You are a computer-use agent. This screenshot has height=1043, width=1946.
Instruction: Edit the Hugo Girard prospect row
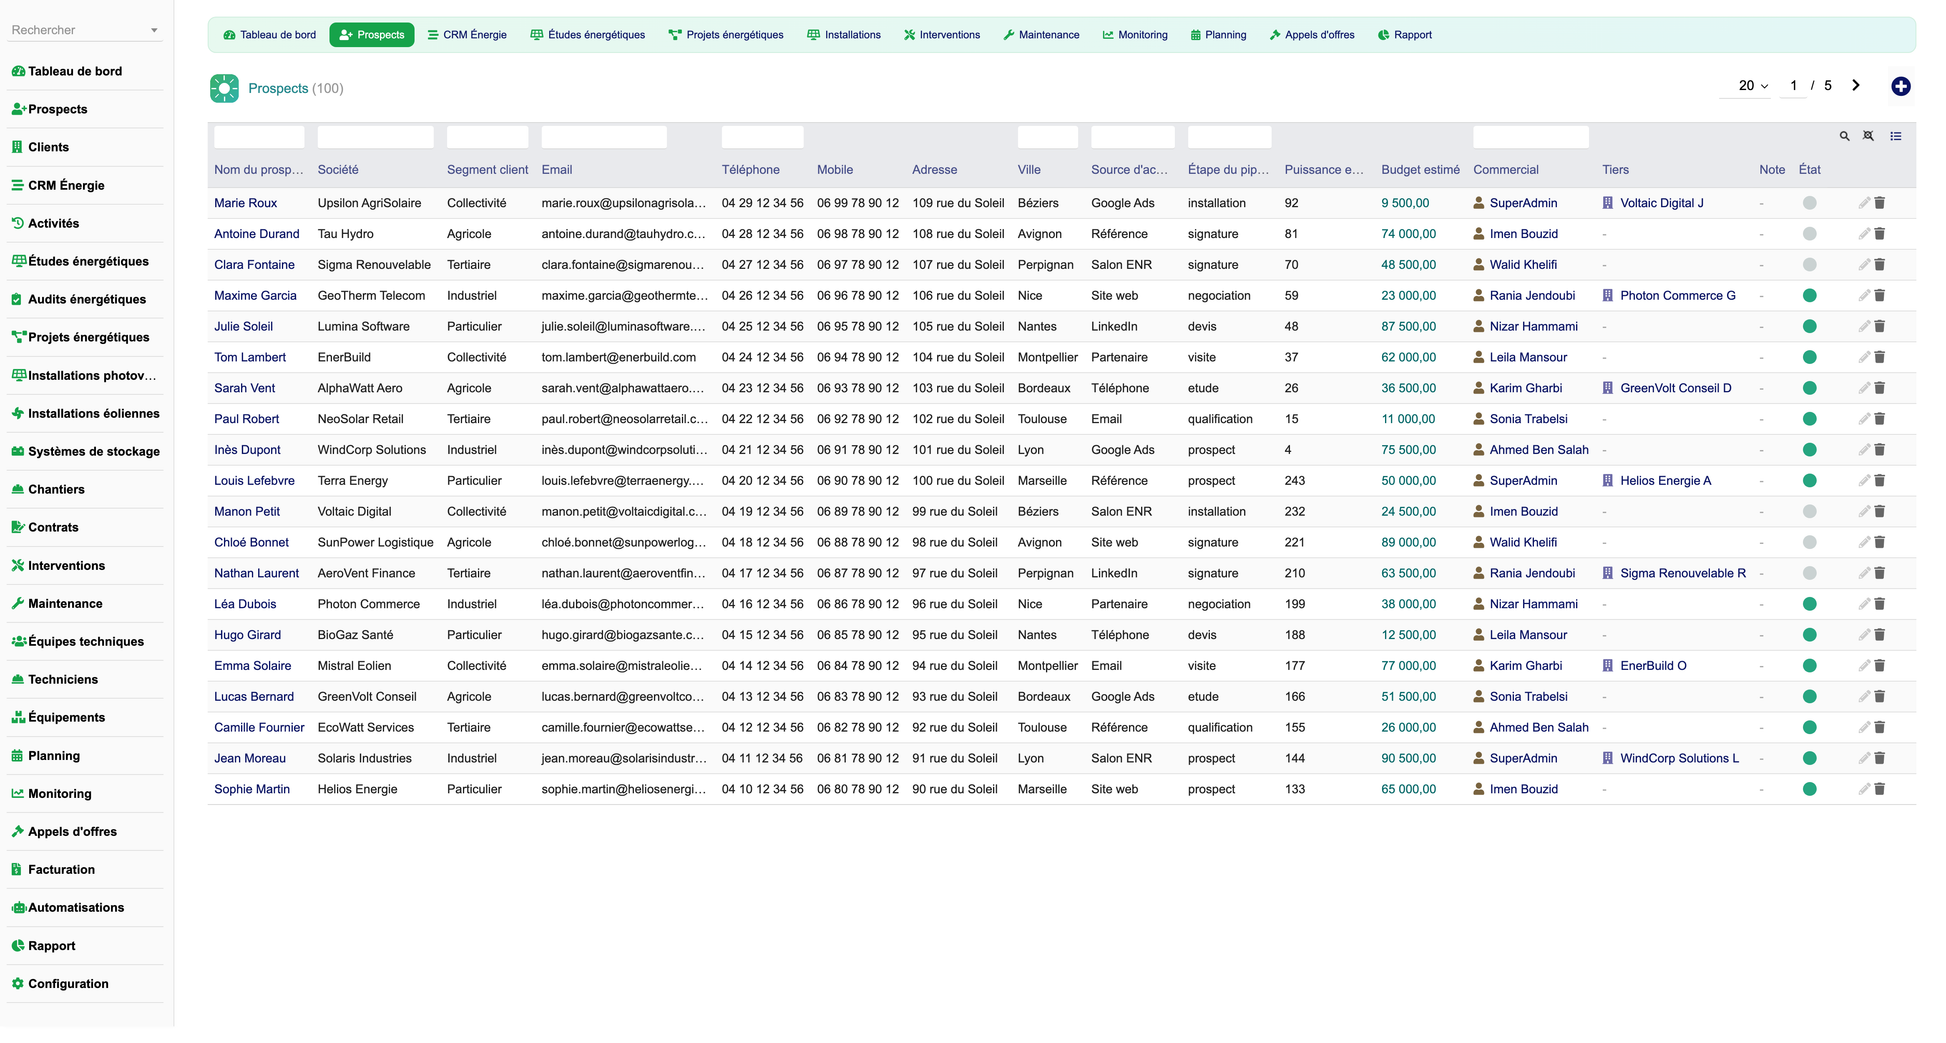coord(1864,635)
